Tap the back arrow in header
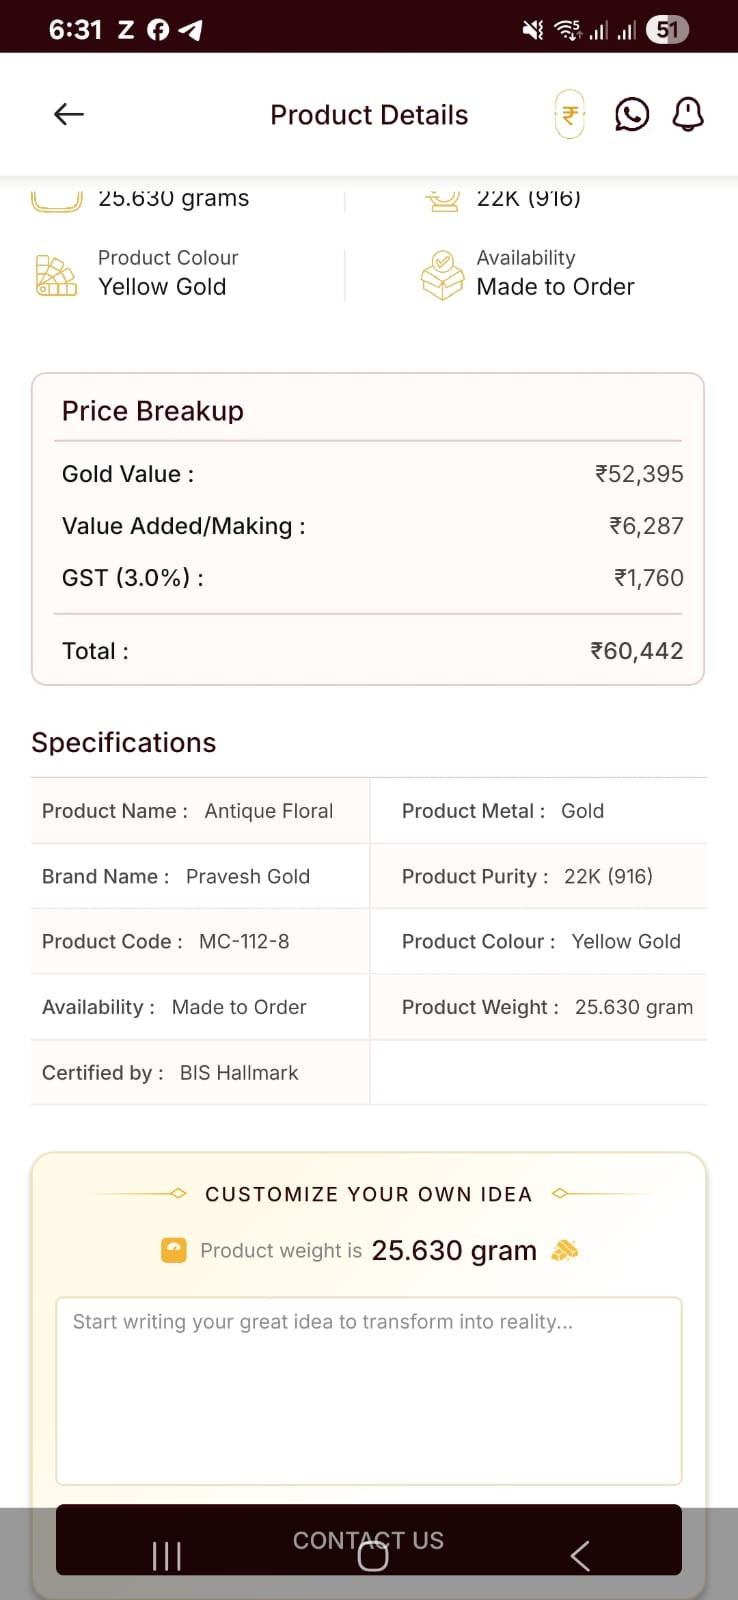This screenshot has width=738, height=1600. click(x=68, y=114)
